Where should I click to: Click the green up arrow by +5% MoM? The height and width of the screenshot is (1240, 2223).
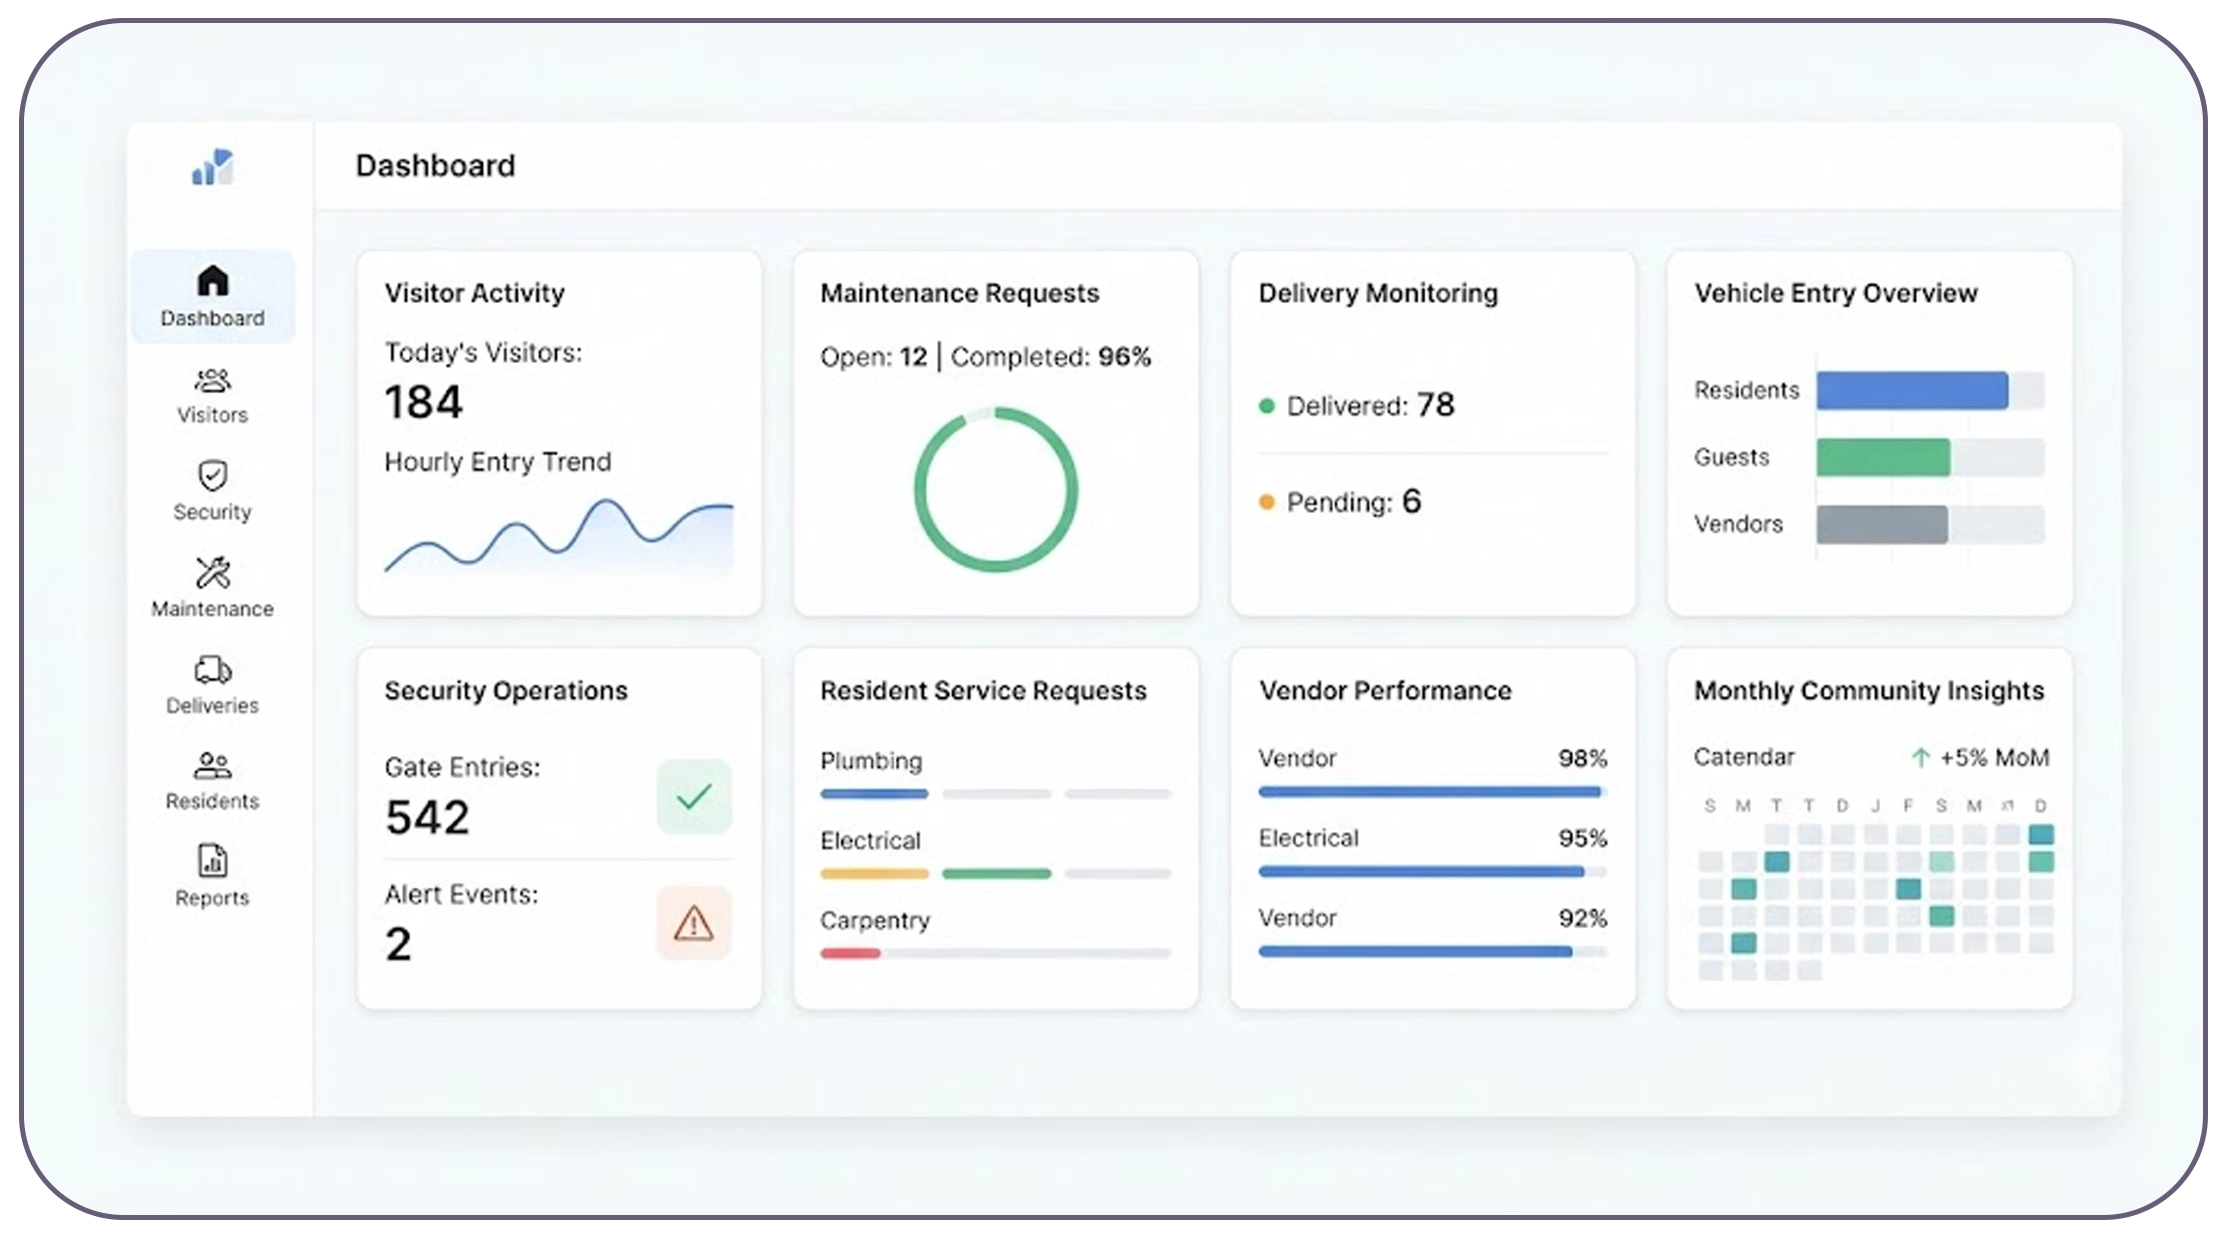[x=1920, y=758]
